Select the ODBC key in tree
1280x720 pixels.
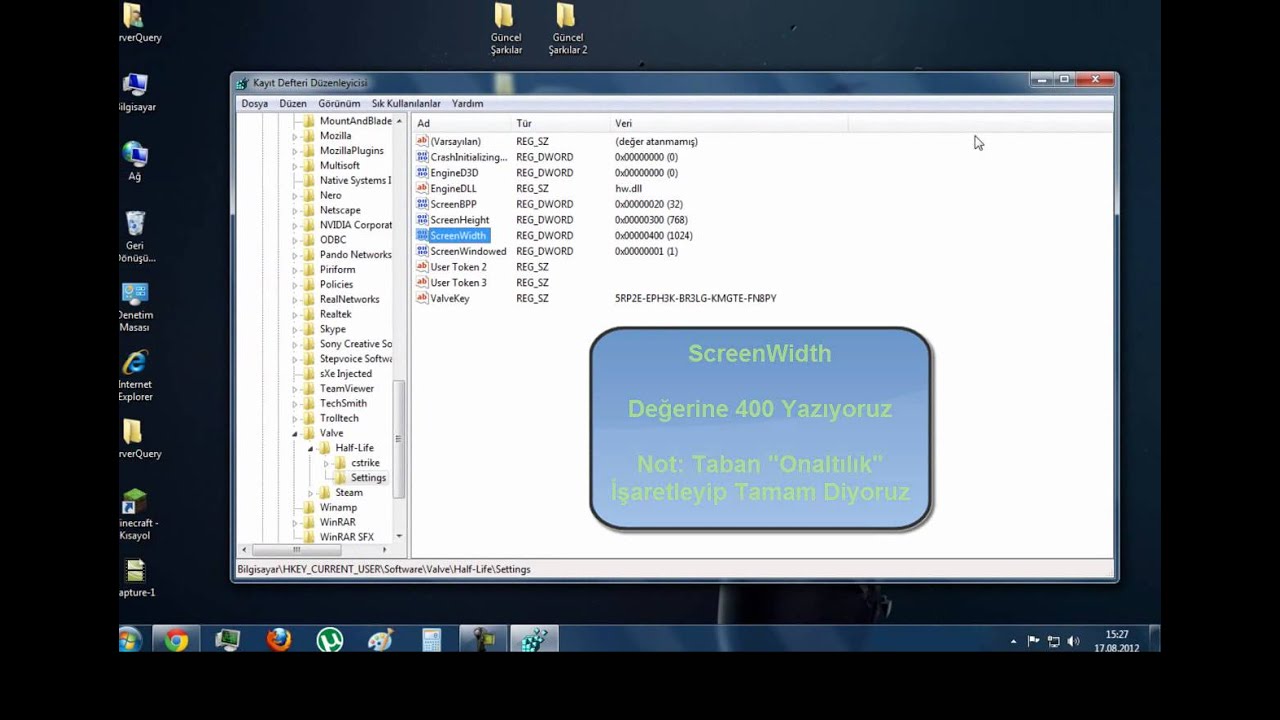coord(333,240)
